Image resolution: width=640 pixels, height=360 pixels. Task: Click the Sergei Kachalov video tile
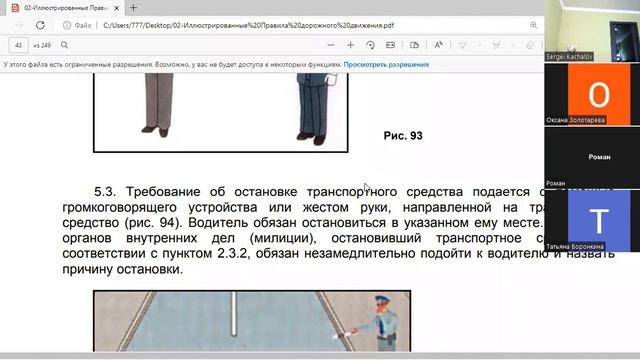pyautogui.click(x=592, y=31)
